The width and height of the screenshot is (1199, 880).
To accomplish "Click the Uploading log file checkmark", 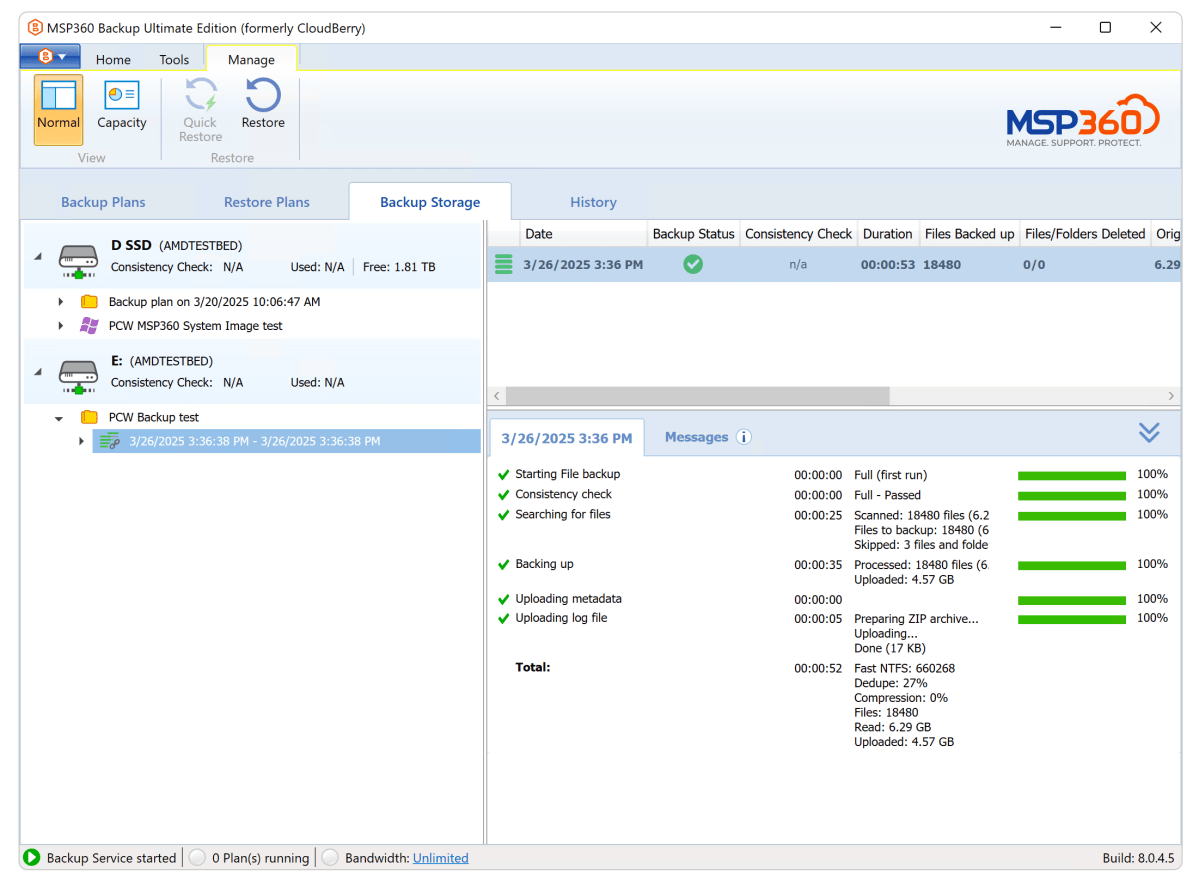I will click(x=503, y=619).
